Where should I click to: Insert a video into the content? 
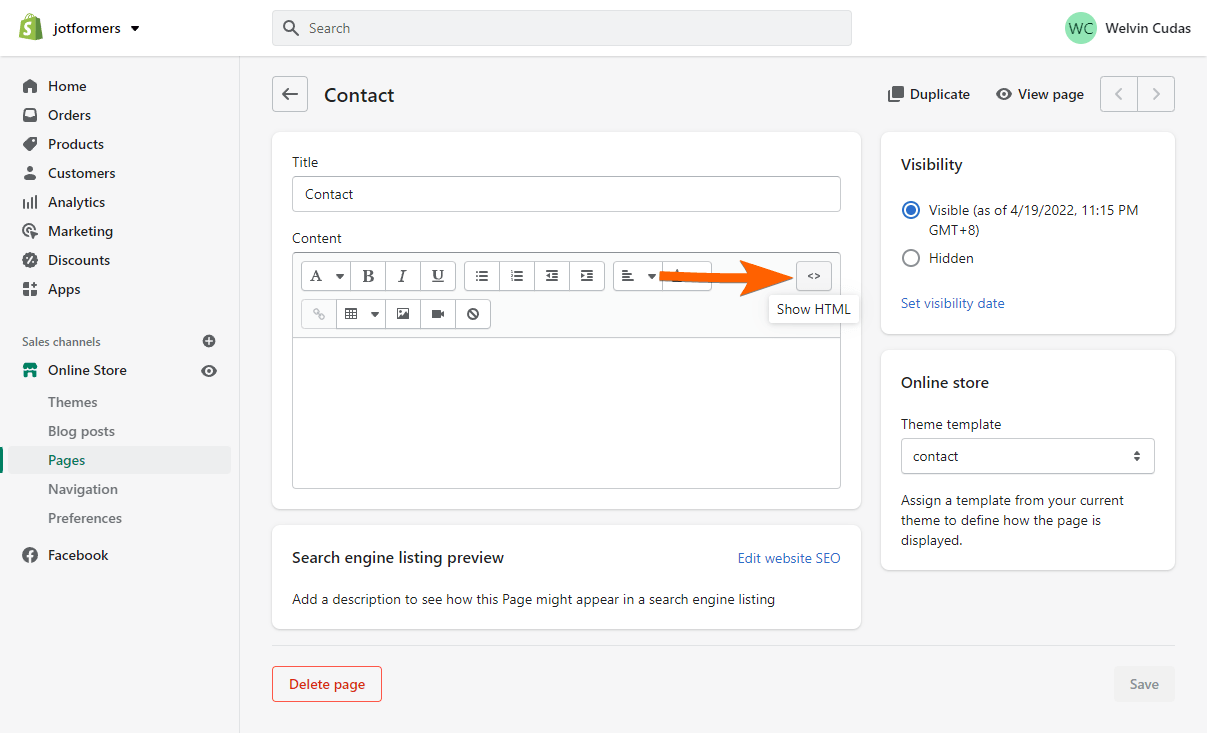point(437,313)
